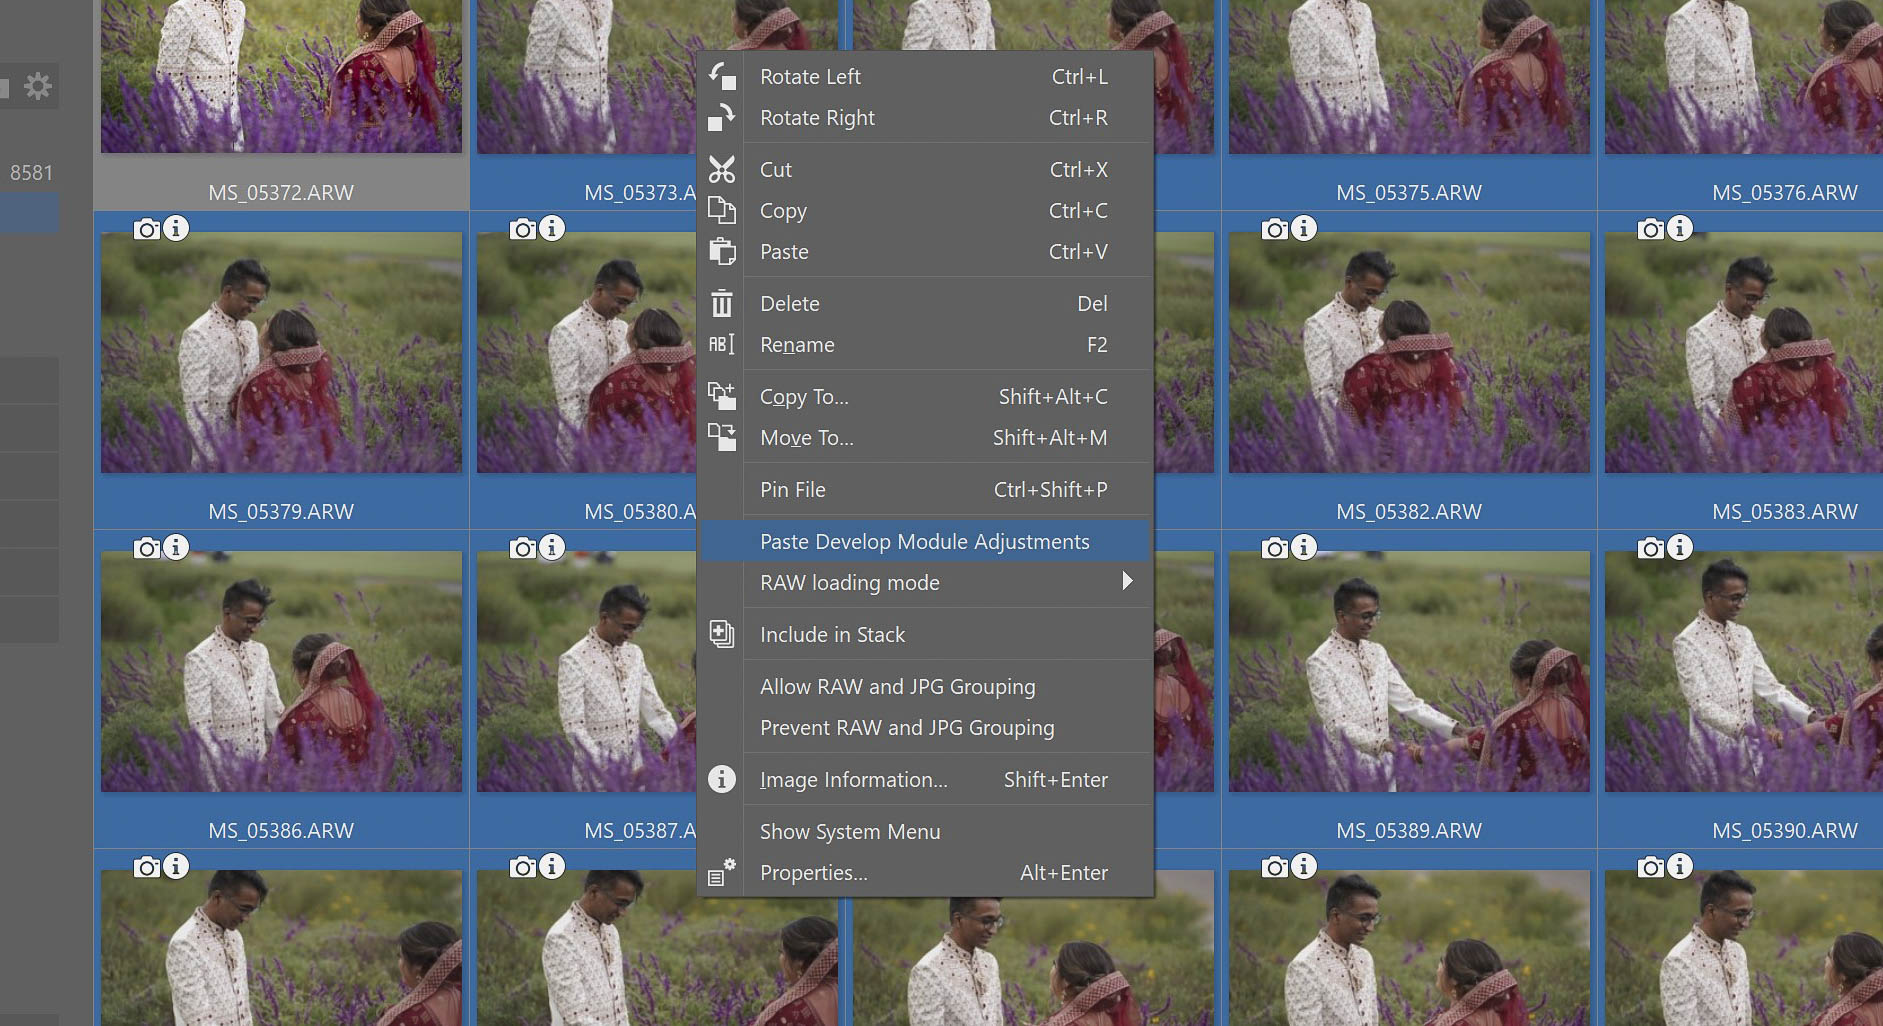Select Allow RAW and JPG Grouping
This screenshot has height=1026, width=1883.
(x=897, y=687)
